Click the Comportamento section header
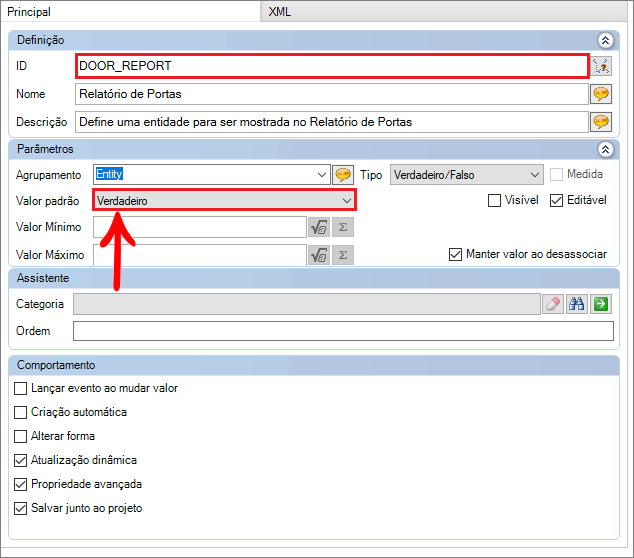The width and height of the screenshot is (634, 558). (314, 365)
